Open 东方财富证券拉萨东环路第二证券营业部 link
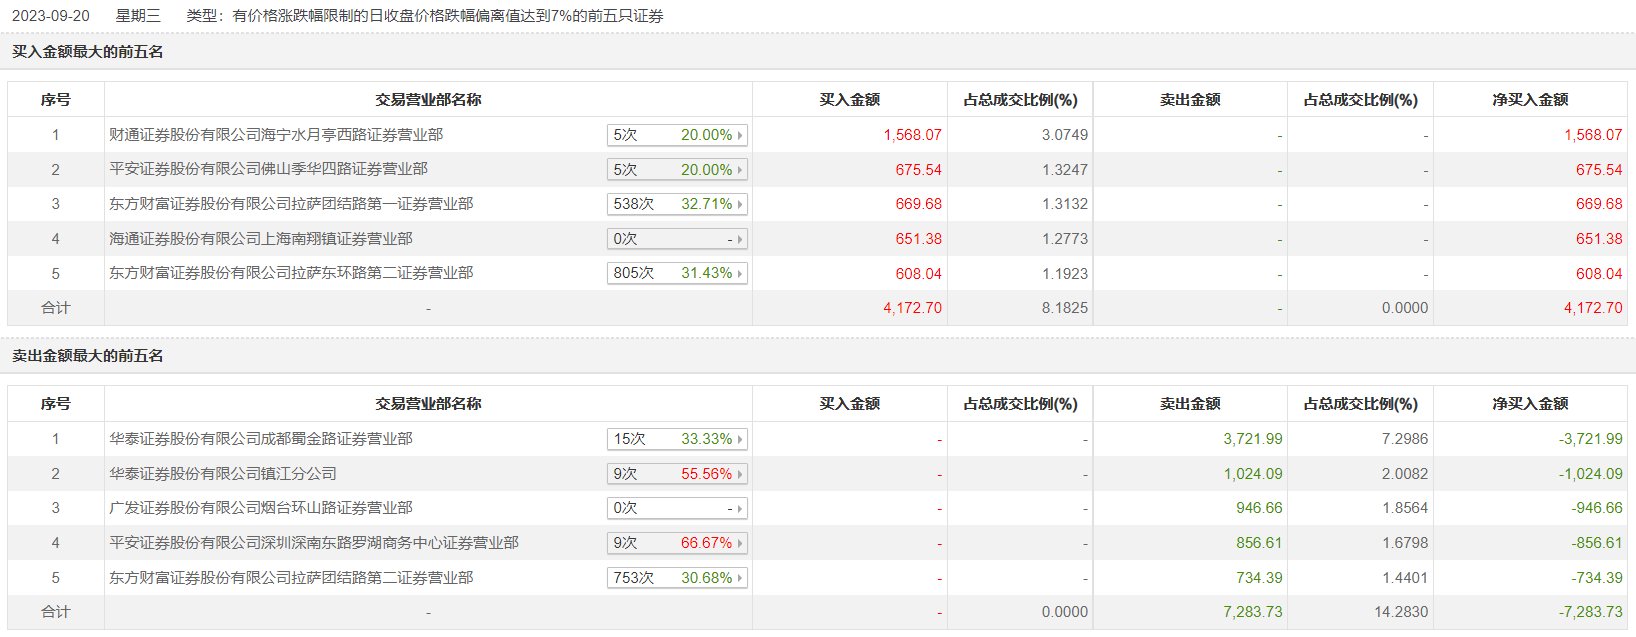 291,273
